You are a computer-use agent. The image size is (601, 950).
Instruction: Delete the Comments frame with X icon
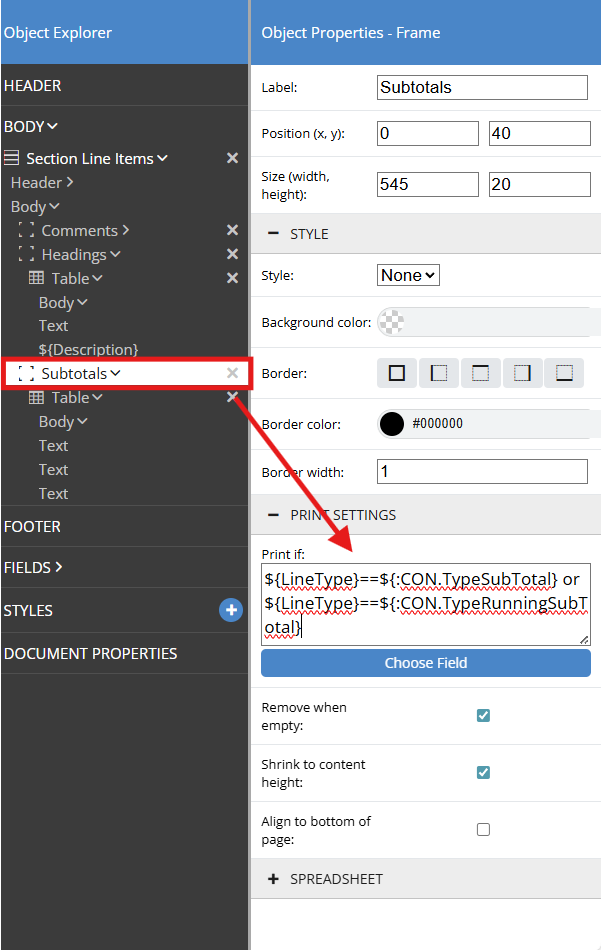click(x=232, y=231)
